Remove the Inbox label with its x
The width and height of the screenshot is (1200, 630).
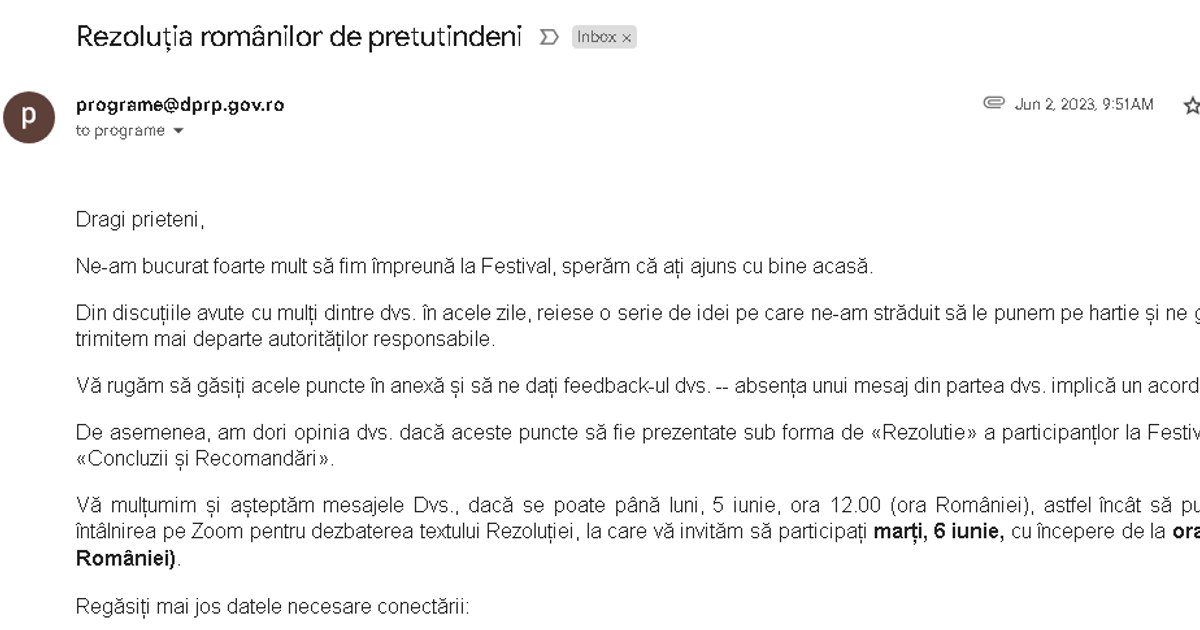point(627,38)
